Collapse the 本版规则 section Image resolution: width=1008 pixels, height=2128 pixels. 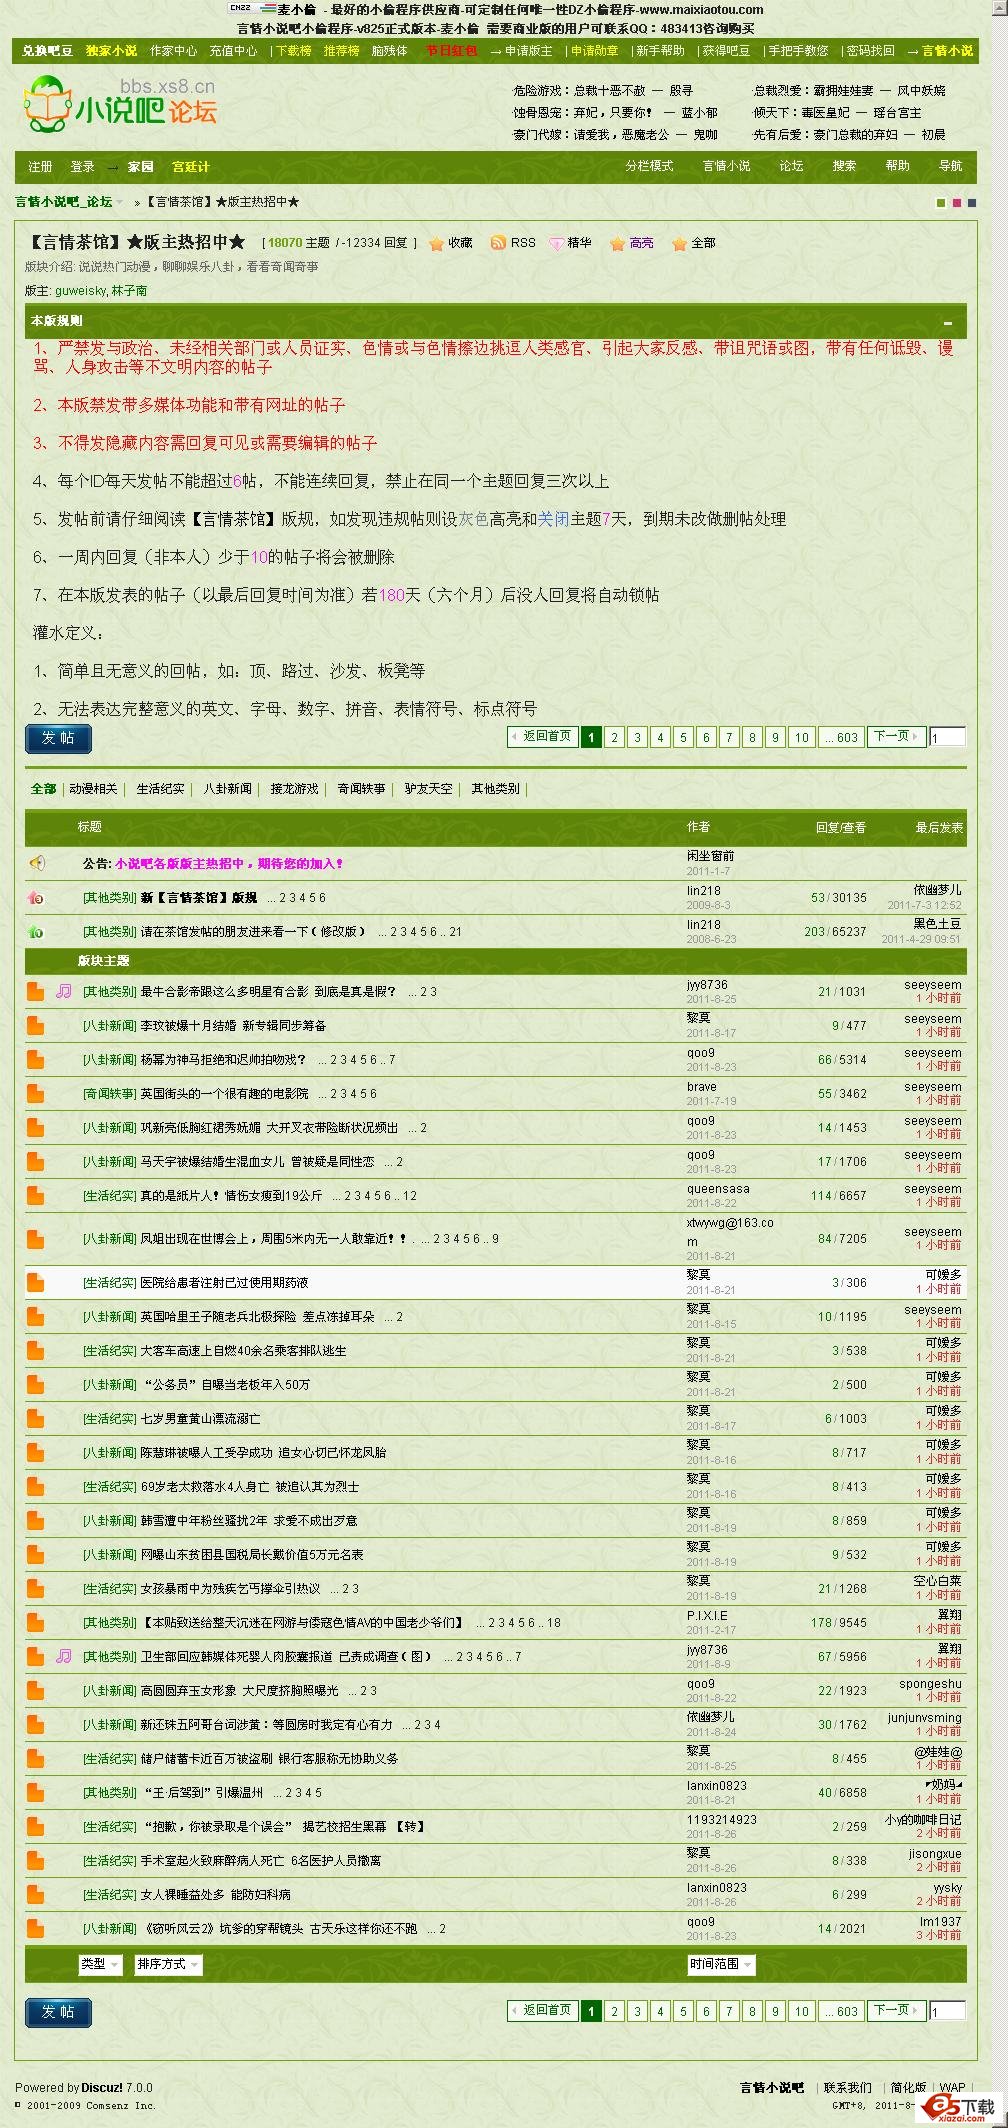pyautogui.click(x=948, y=322)
